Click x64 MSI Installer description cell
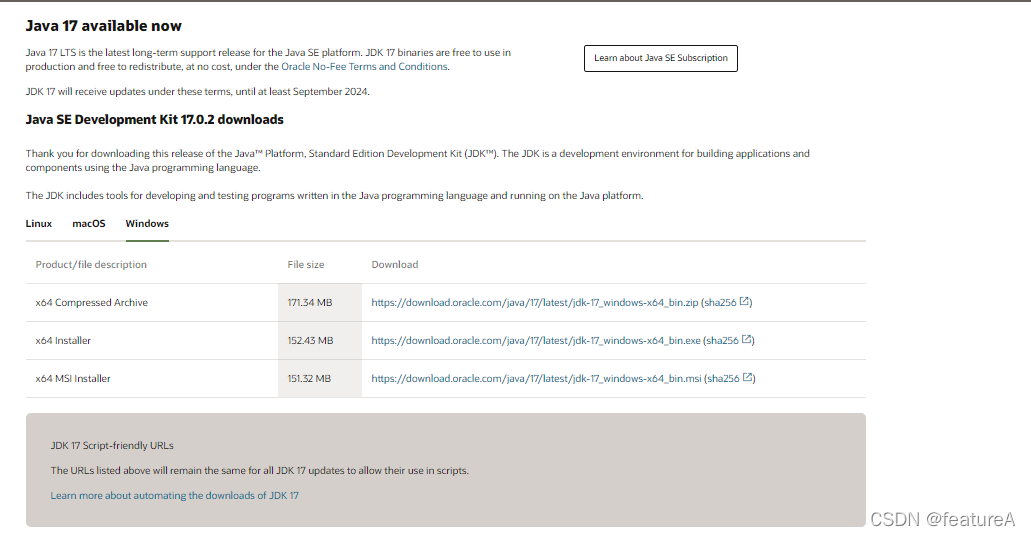This screenshot has height=536, width=1031. [x=152, y=379]
